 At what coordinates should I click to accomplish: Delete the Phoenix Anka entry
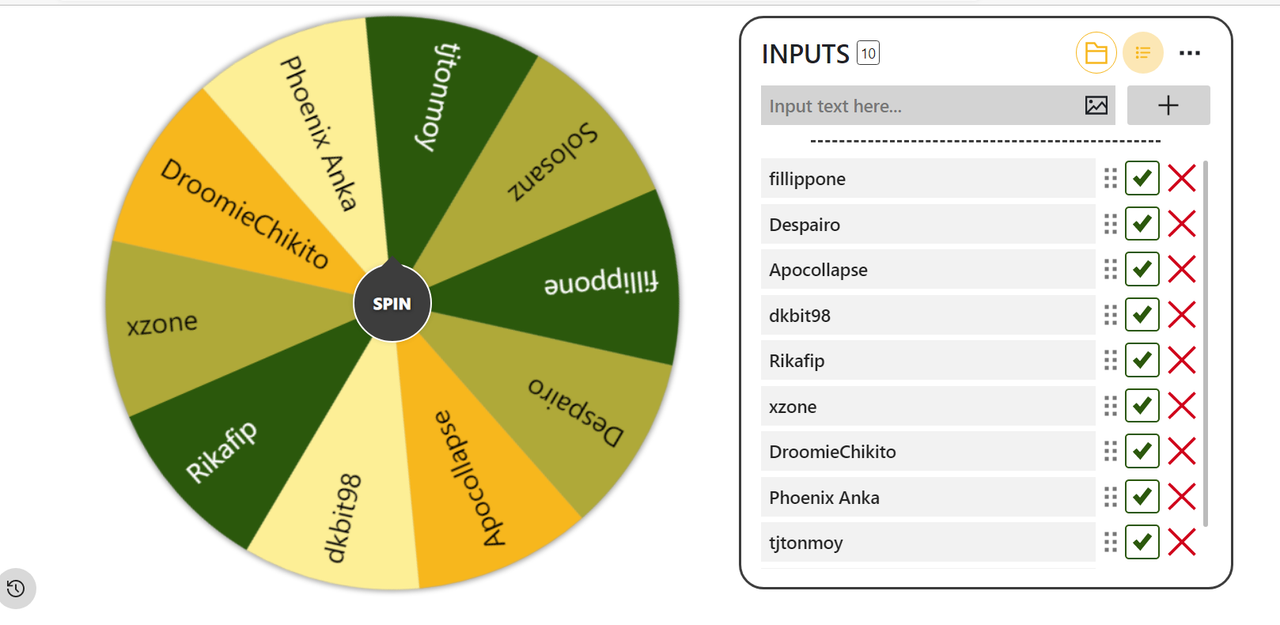tap(1182, 497)
